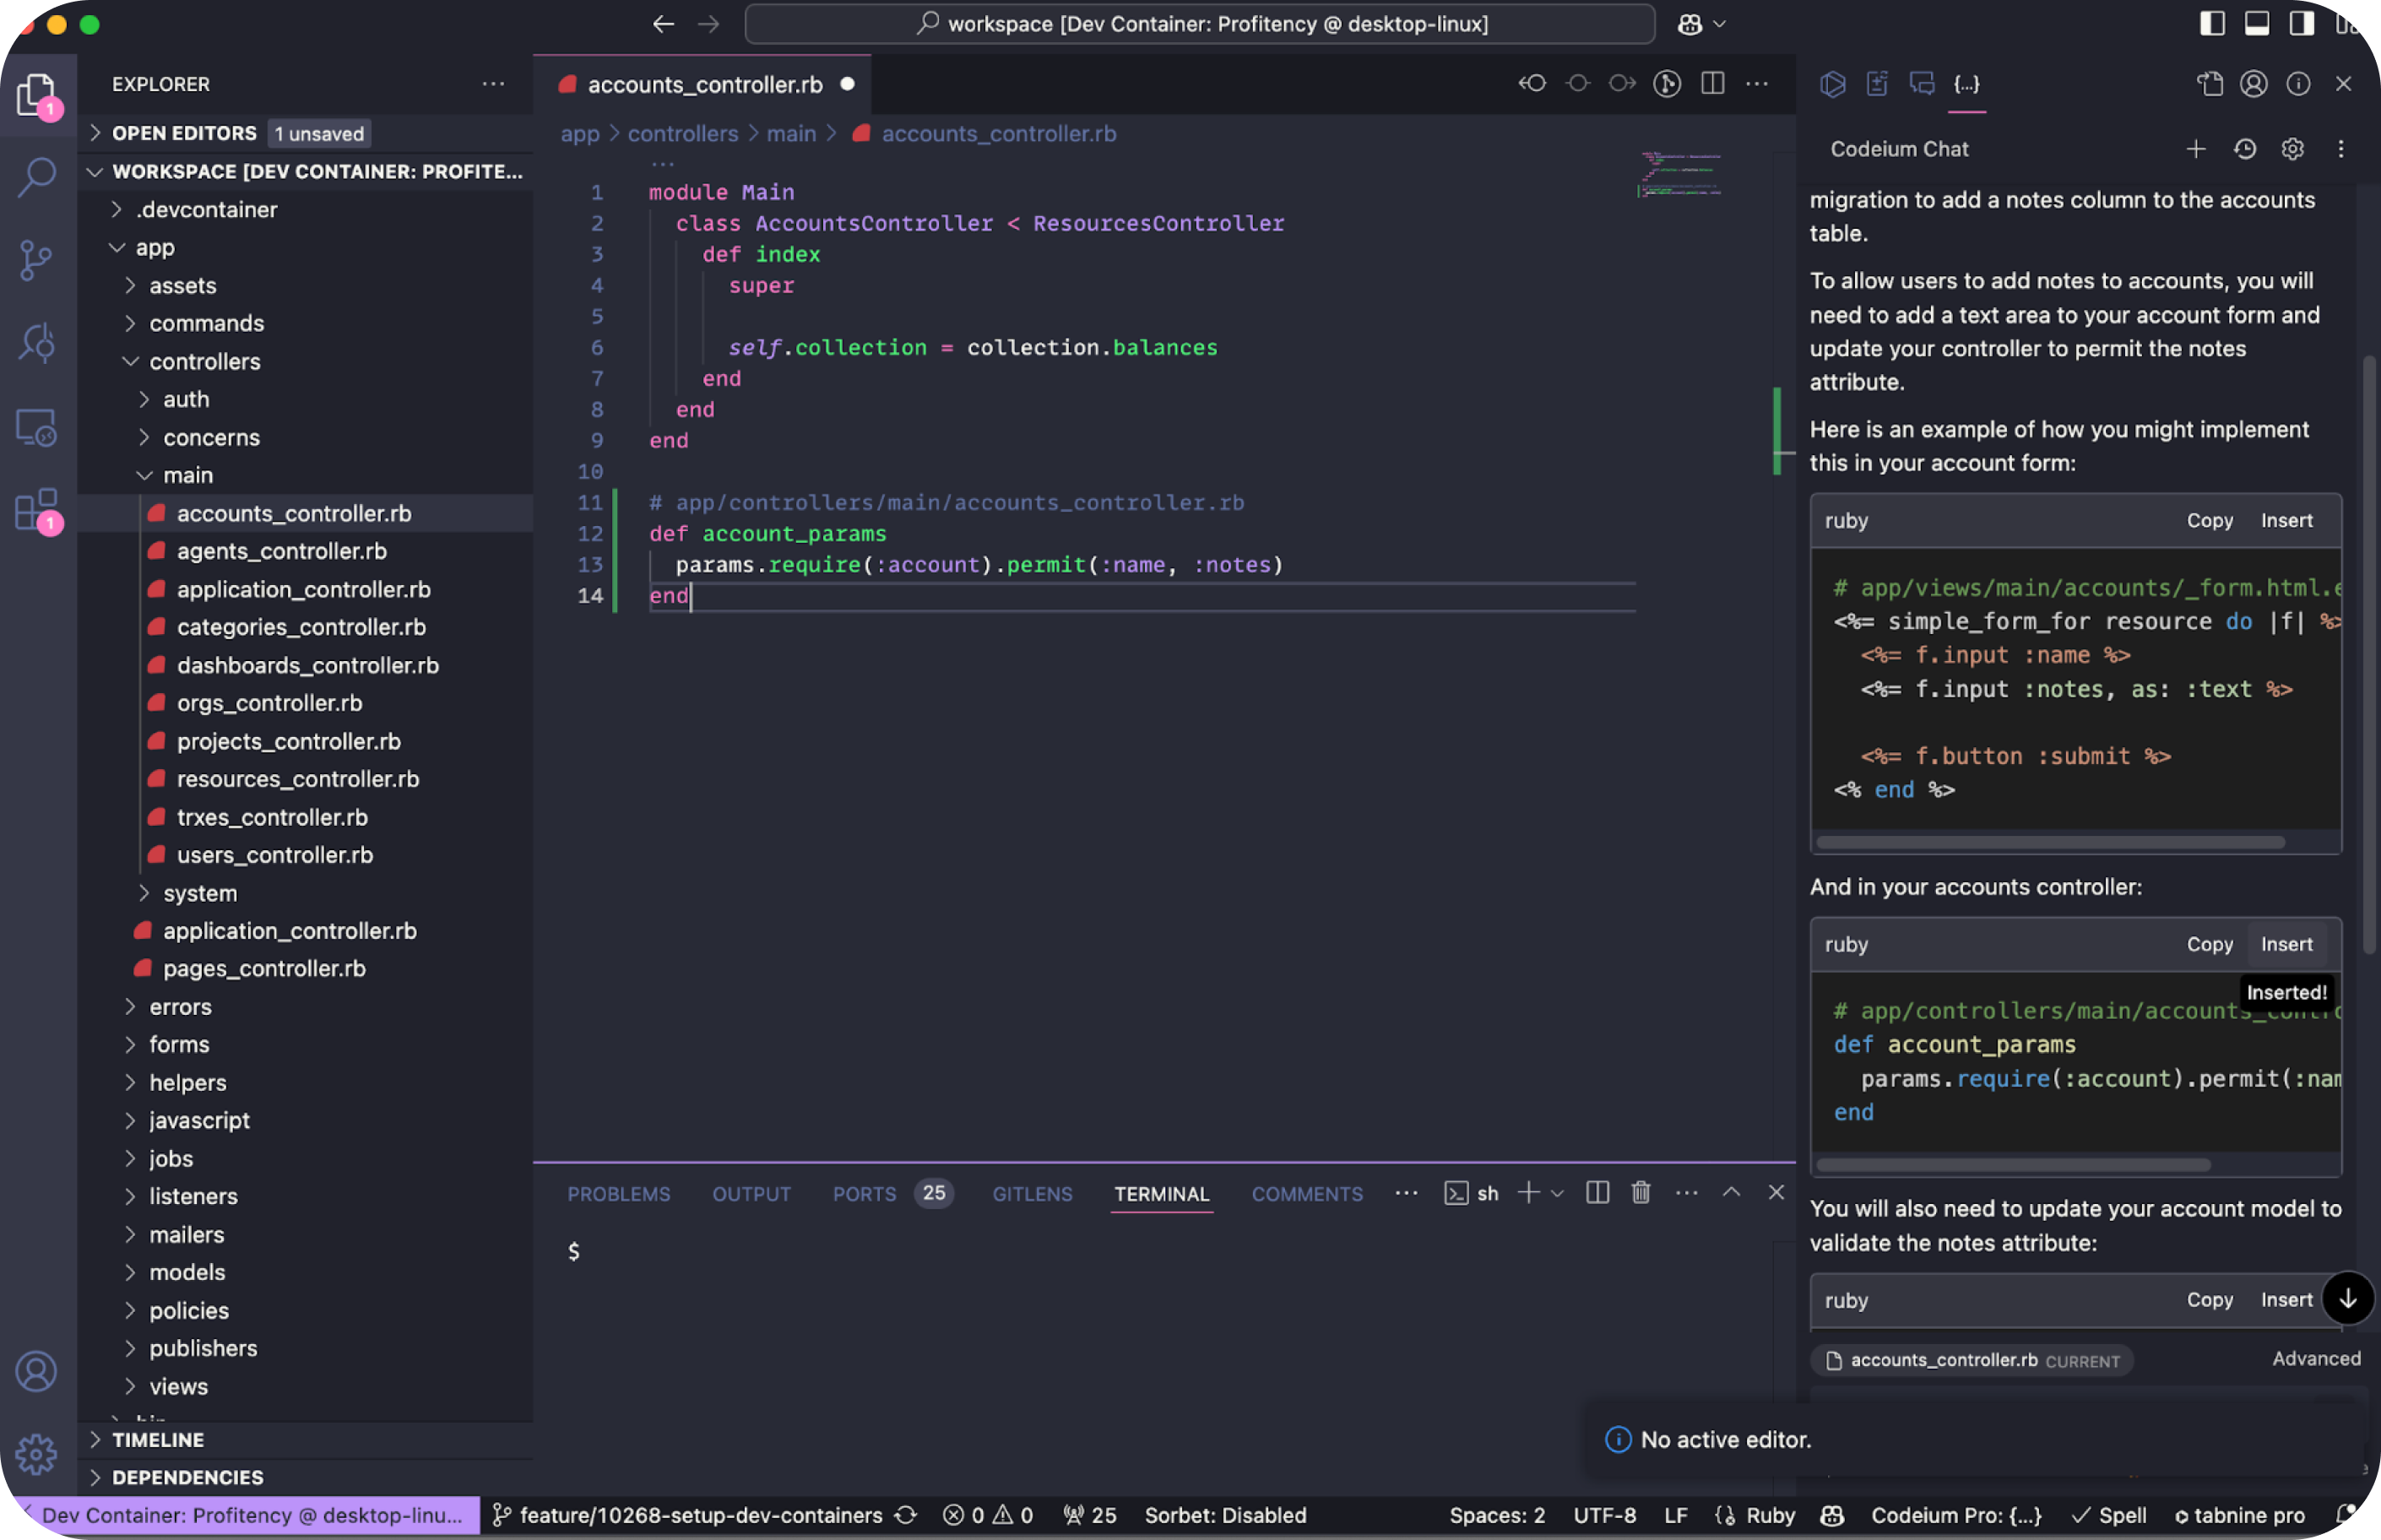This screenshot has width=2381, height=1540.
Task: Toggle the primary side bar layout button
Action: (2212, 24)
